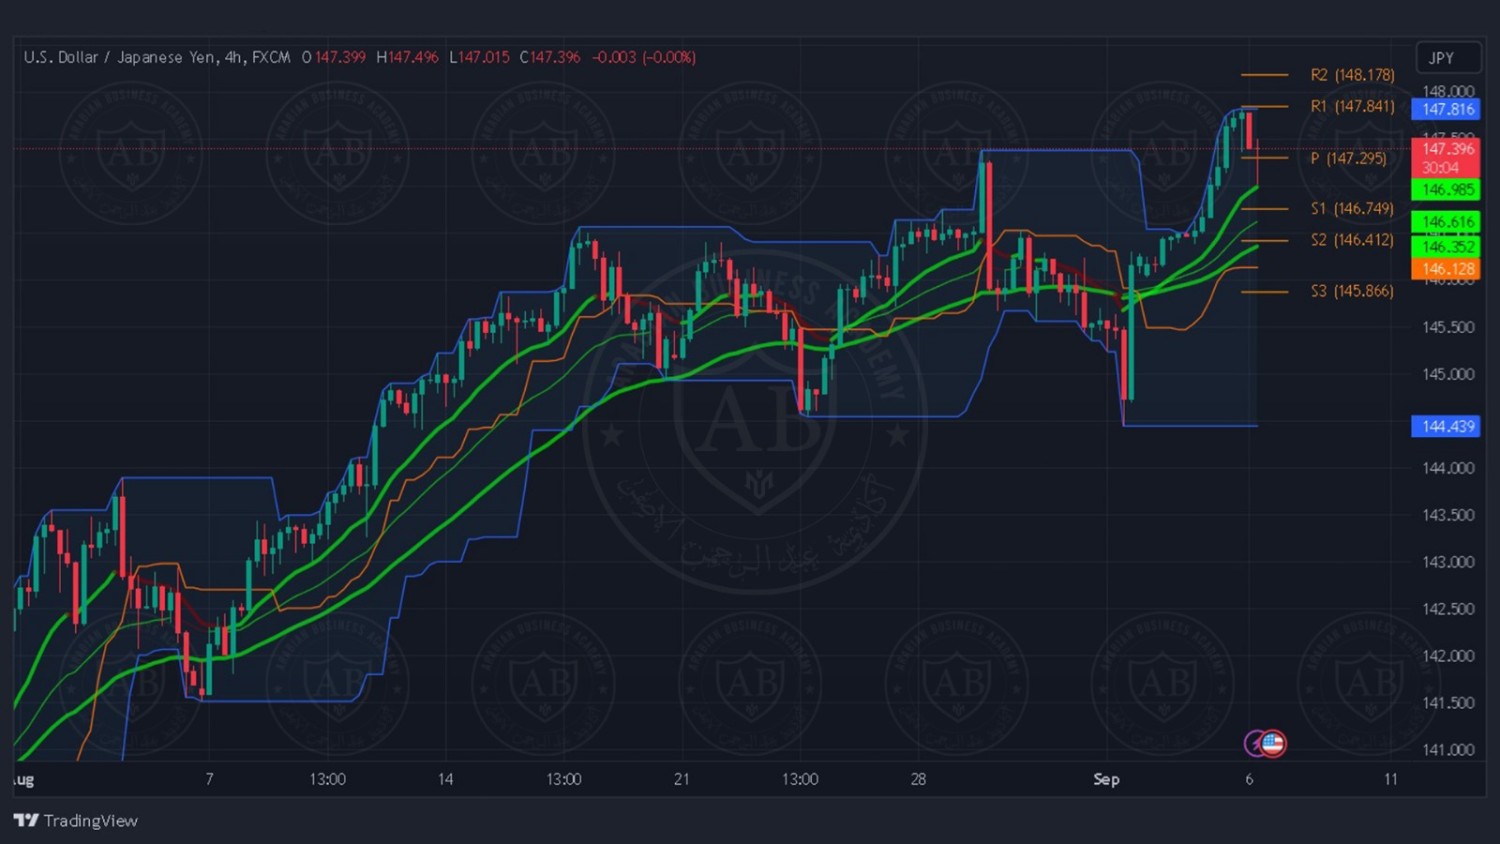
Task: Click the change value -0.003 (-0.00%)
Action: [644, 57]
